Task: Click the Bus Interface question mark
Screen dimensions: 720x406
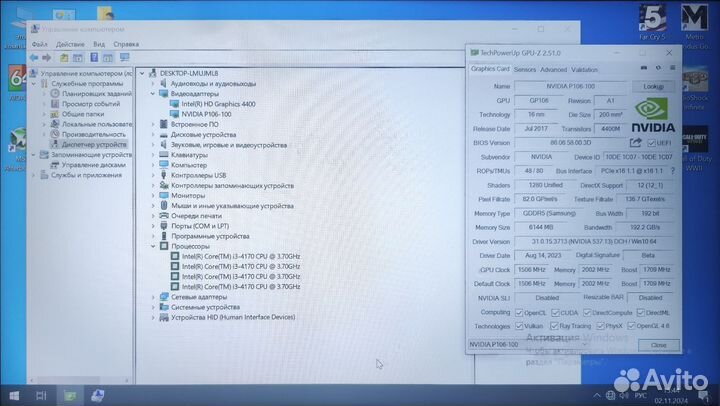Action: pos(673,171)
